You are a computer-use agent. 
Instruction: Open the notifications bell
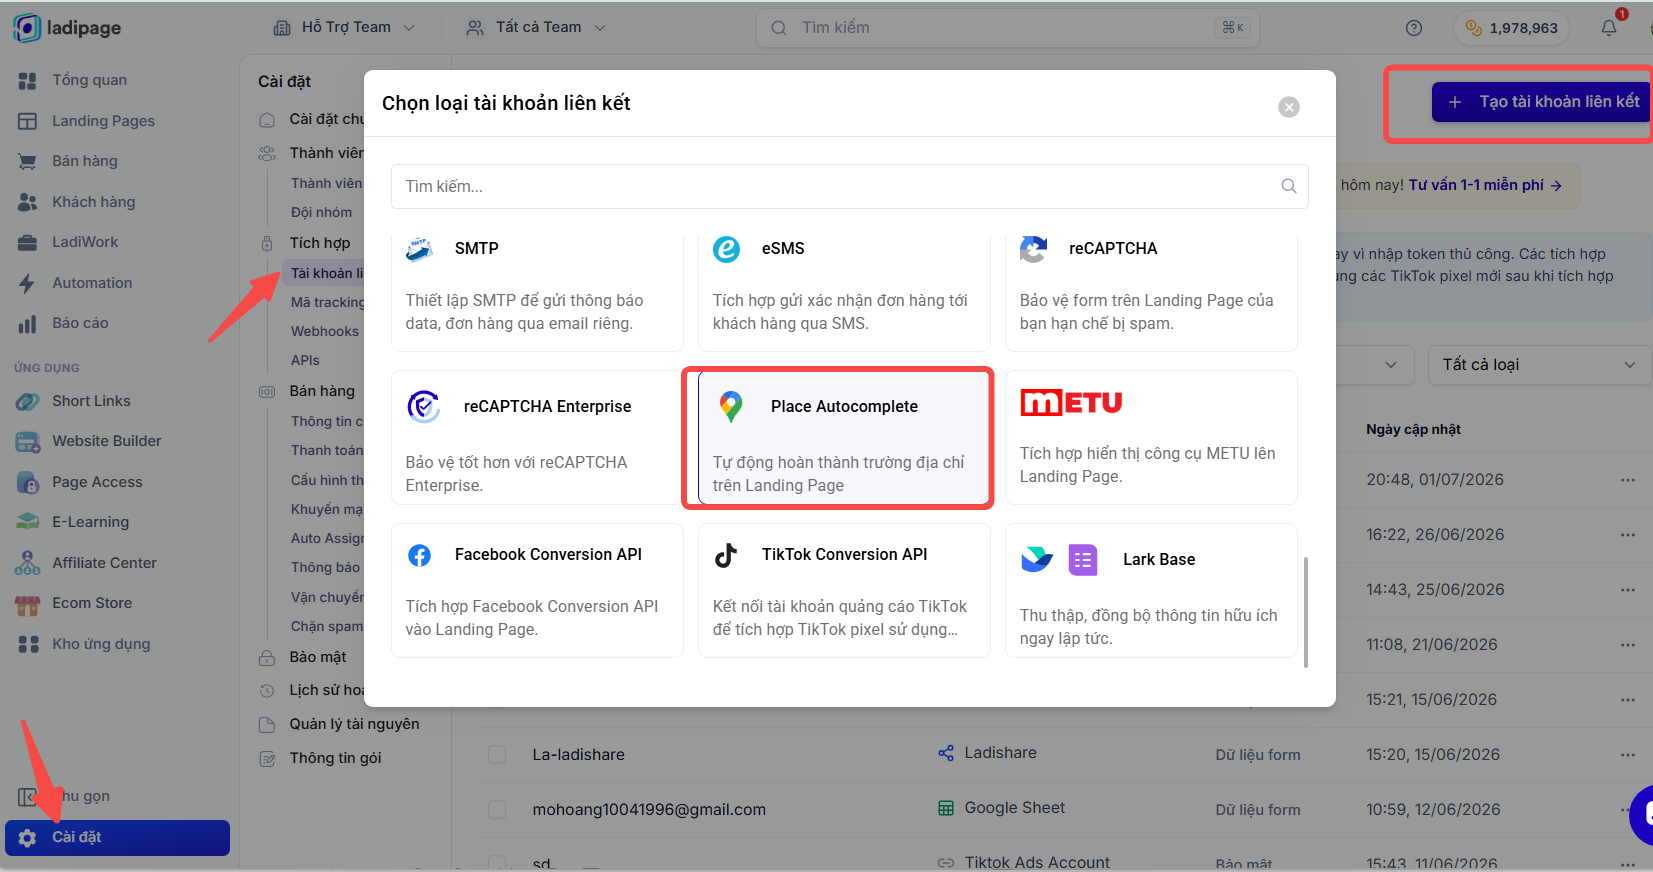[x=1608, y=28]
